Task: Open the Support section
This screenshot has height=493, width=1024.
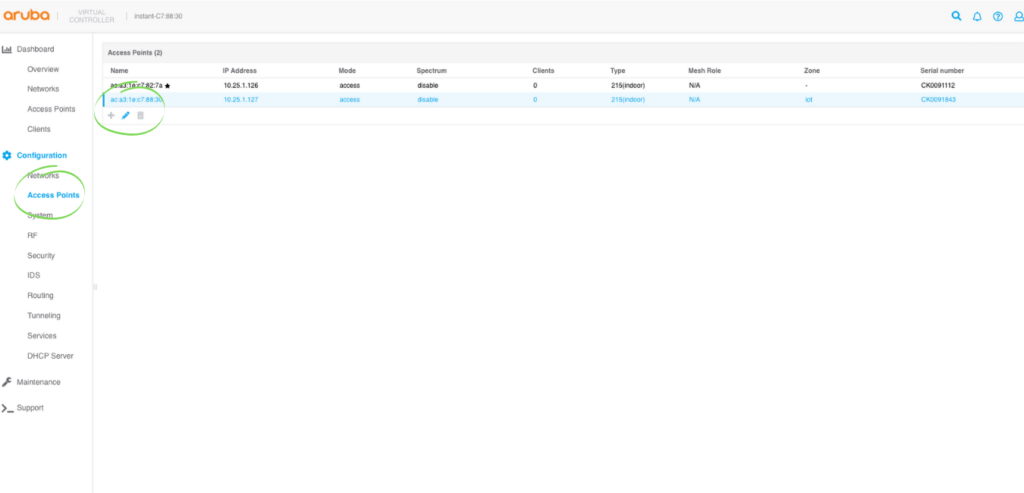Action: [x=30, y=408]
